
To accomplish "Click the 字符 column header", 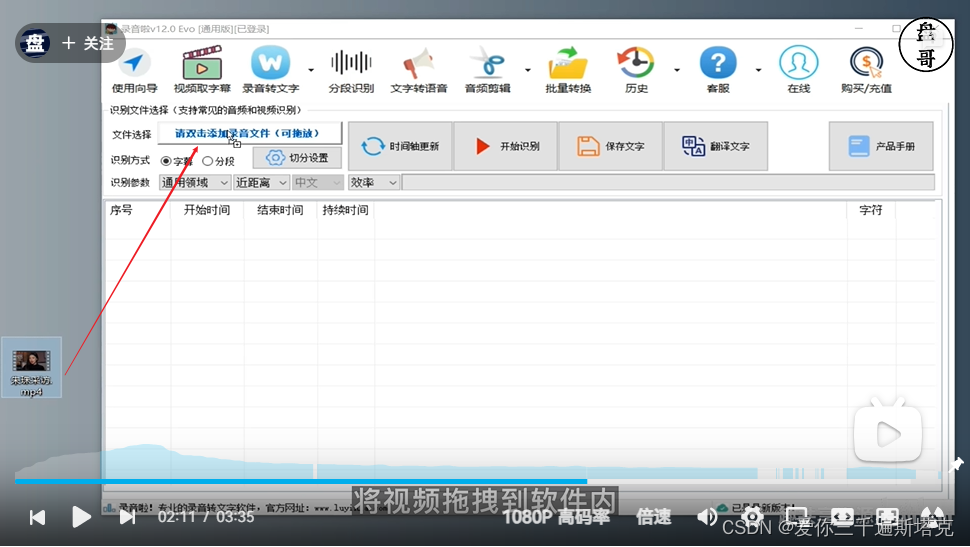I will (x=870, y=210).
